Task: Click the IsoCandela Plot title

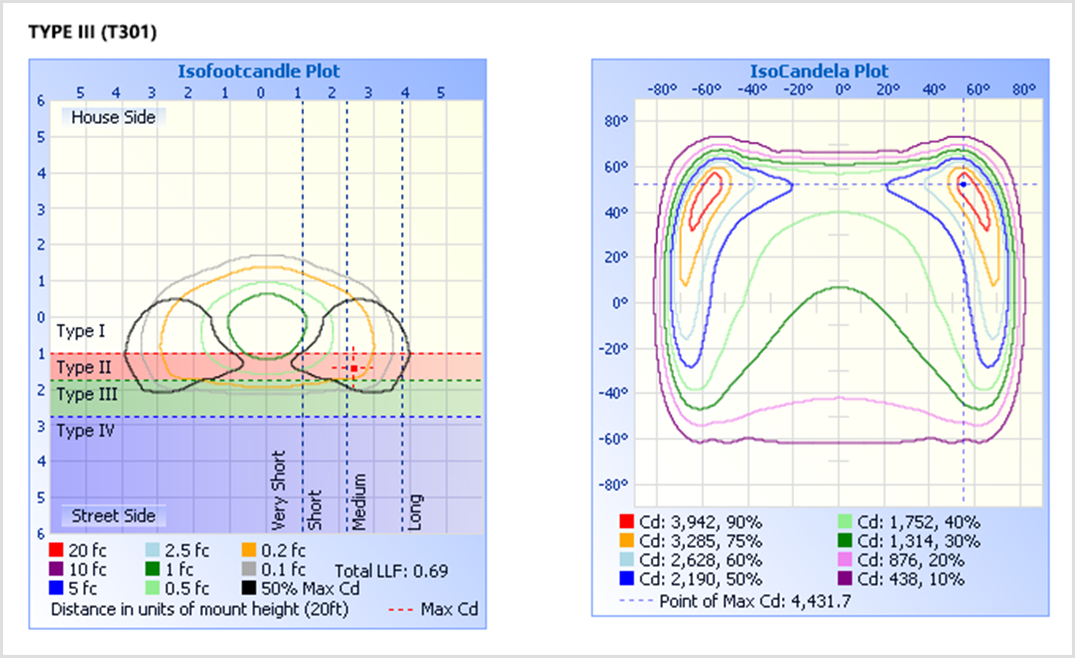Action: click(819, 71)
